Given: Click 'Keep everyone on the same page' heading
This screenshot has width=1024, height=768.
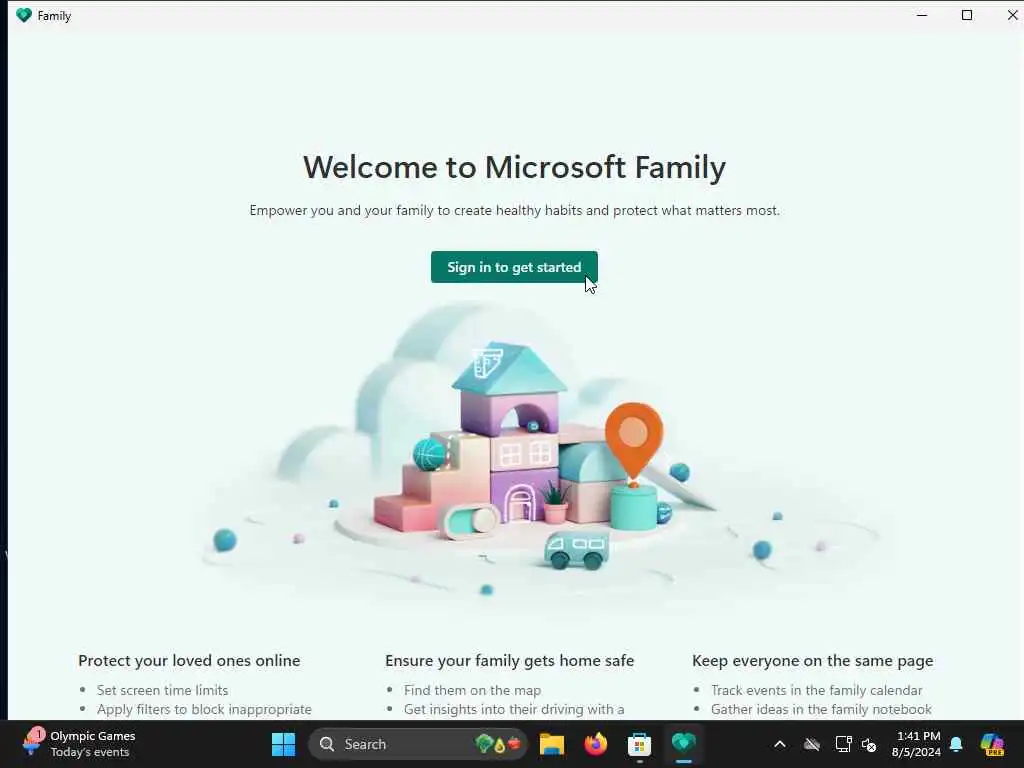Looking at the screenshot, I should tap(812, 661).
